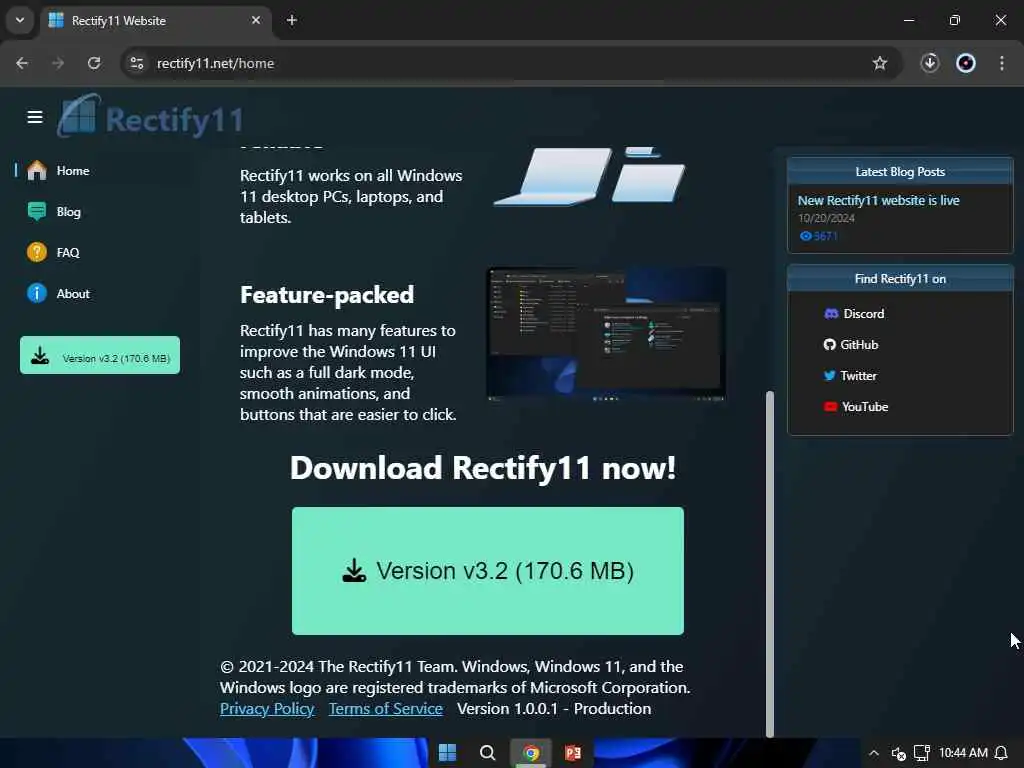Open the Windows Start button
This screenshot has width=1024, height=768.
coord(447,753)
